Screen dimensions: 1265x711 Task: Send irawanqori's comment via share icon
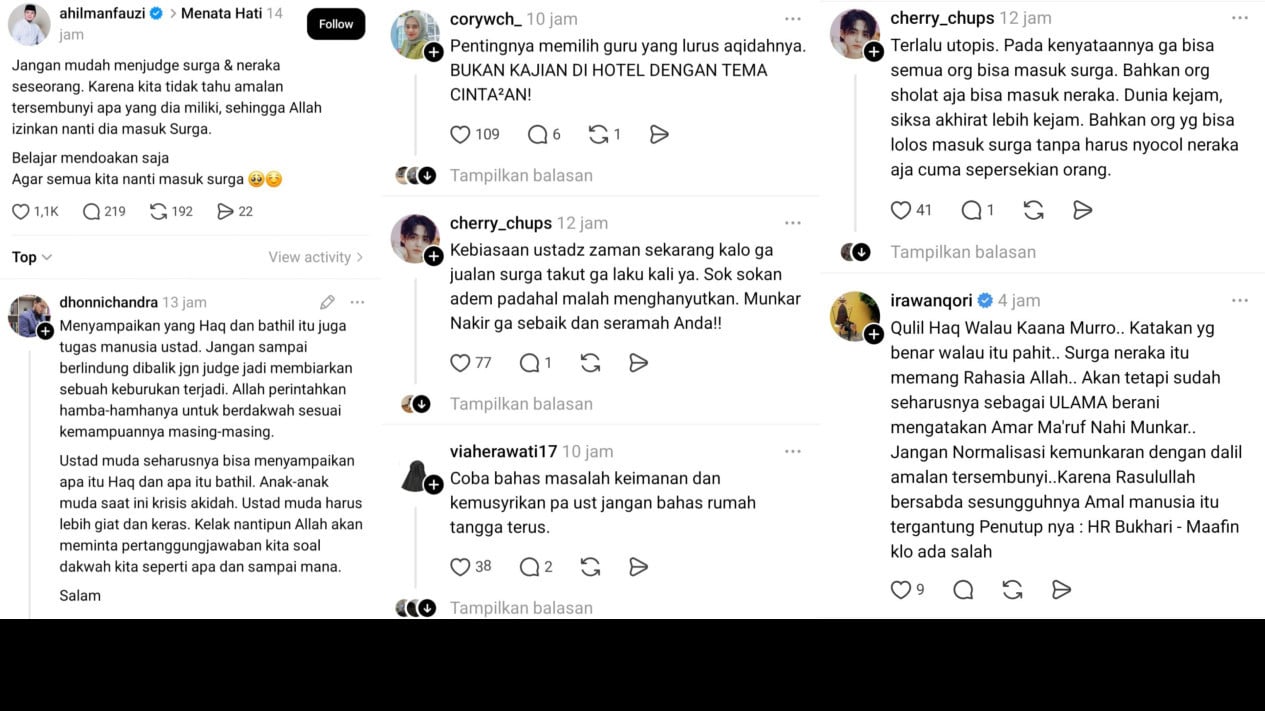coord(1062,590)
